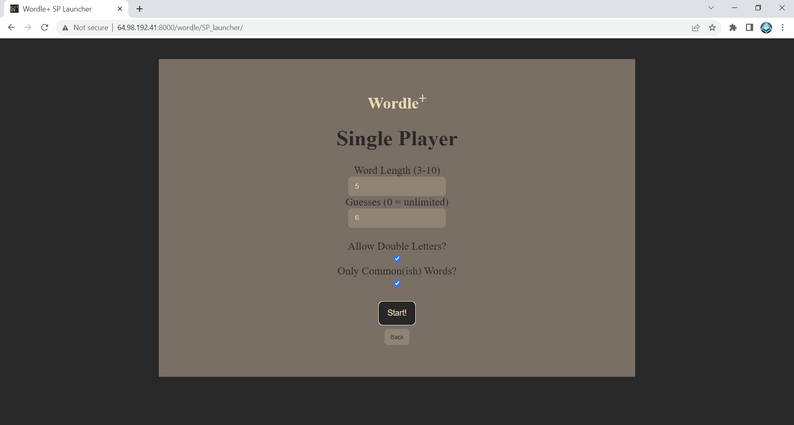This screenshot has height=425, width=794.
Task: Click the Start! button
Action: coord(396,313)
